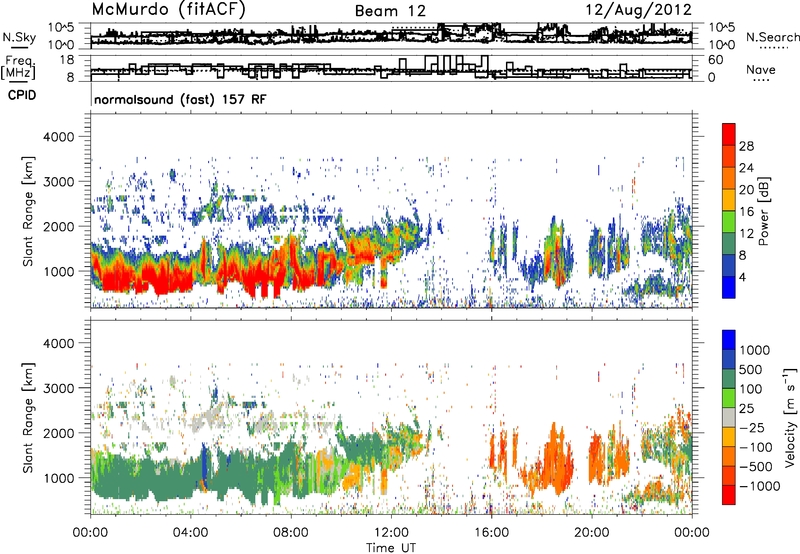Image resolution: width=800 pixels, height=554 pixels.
Task: Click the date 12/Aug/2012
Action: click(x=638, y=10)
